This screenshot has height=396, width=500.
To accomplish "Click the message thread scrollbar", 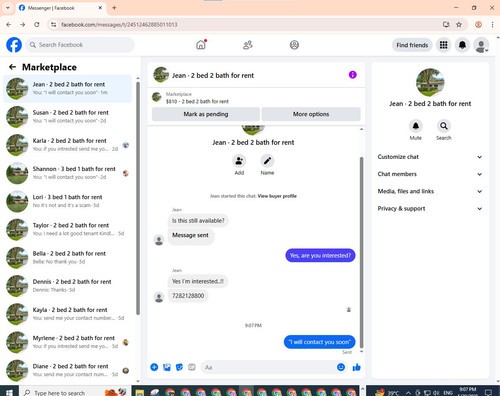I will coord(361,252).
